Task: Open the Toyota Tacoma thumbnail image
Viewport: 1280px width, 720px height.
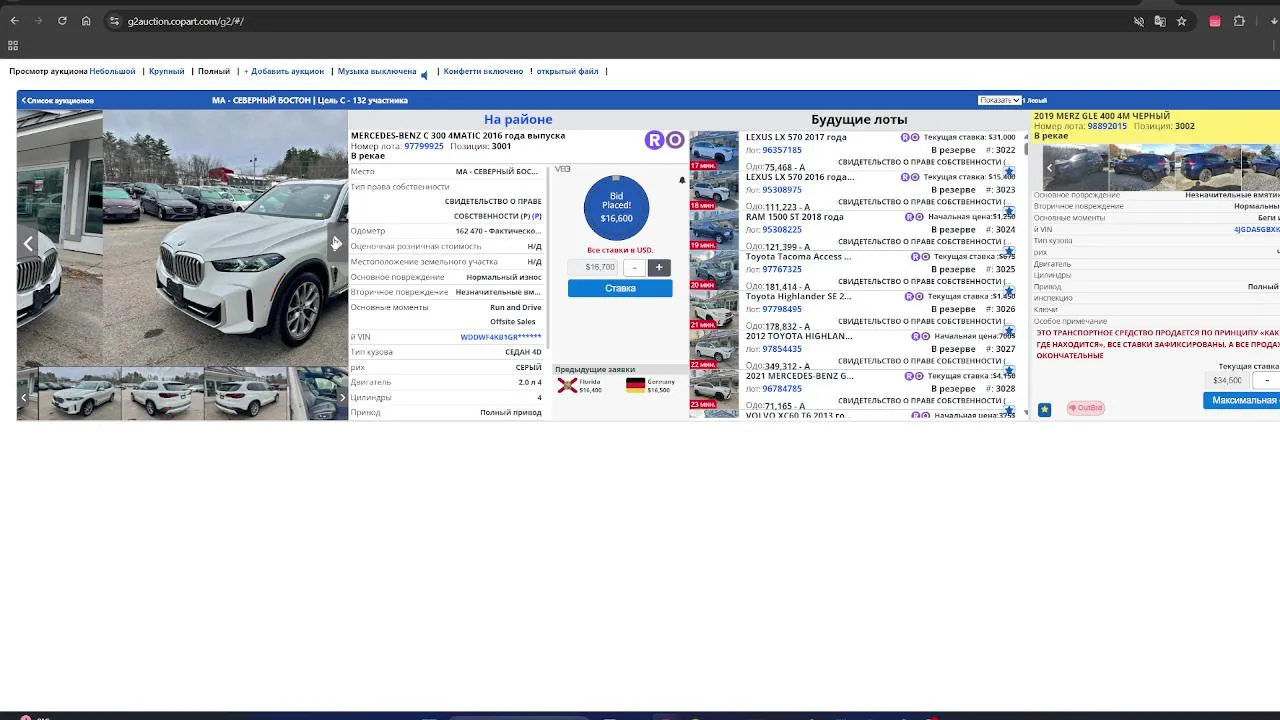Action: click(714, 269)
